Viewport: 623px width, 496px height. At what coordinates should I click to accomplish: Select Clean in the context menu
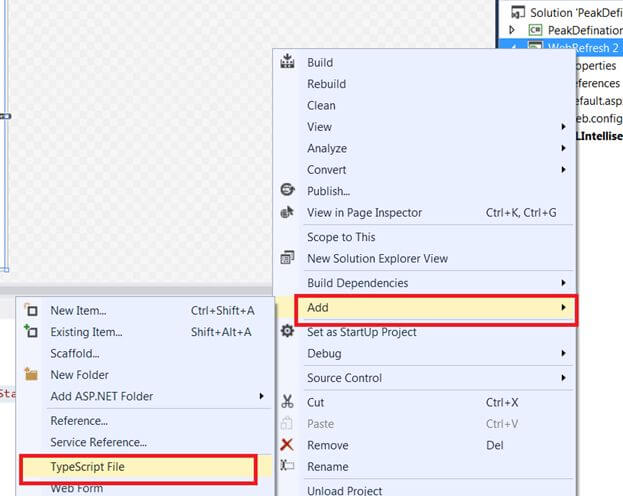(x=425, y=105)
